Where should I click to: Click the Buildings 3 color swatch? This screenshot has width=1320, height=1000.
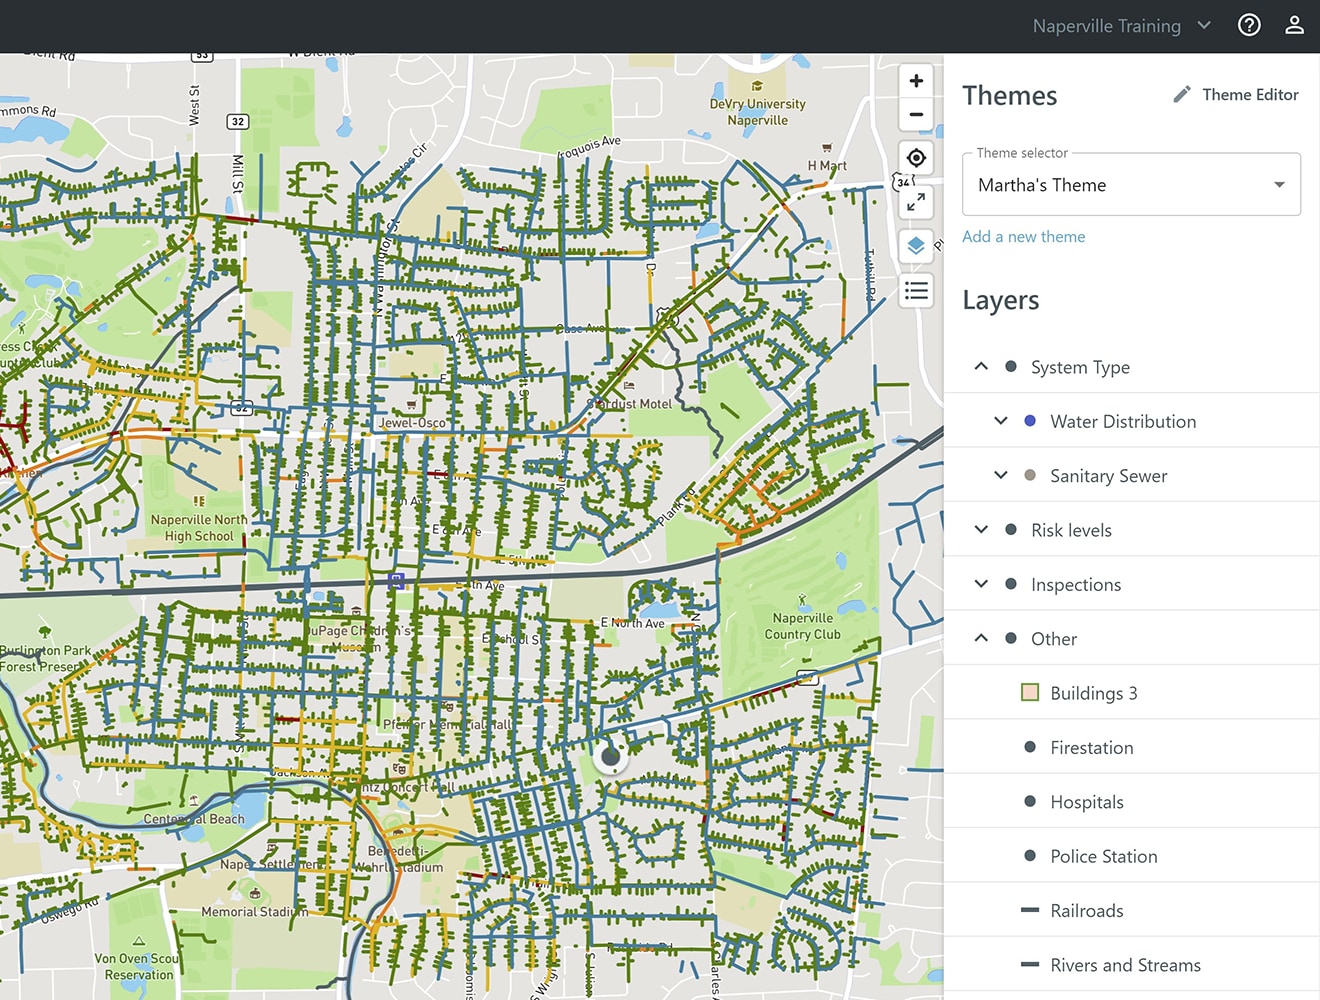pyautogui.click(x=1030, y=693)
